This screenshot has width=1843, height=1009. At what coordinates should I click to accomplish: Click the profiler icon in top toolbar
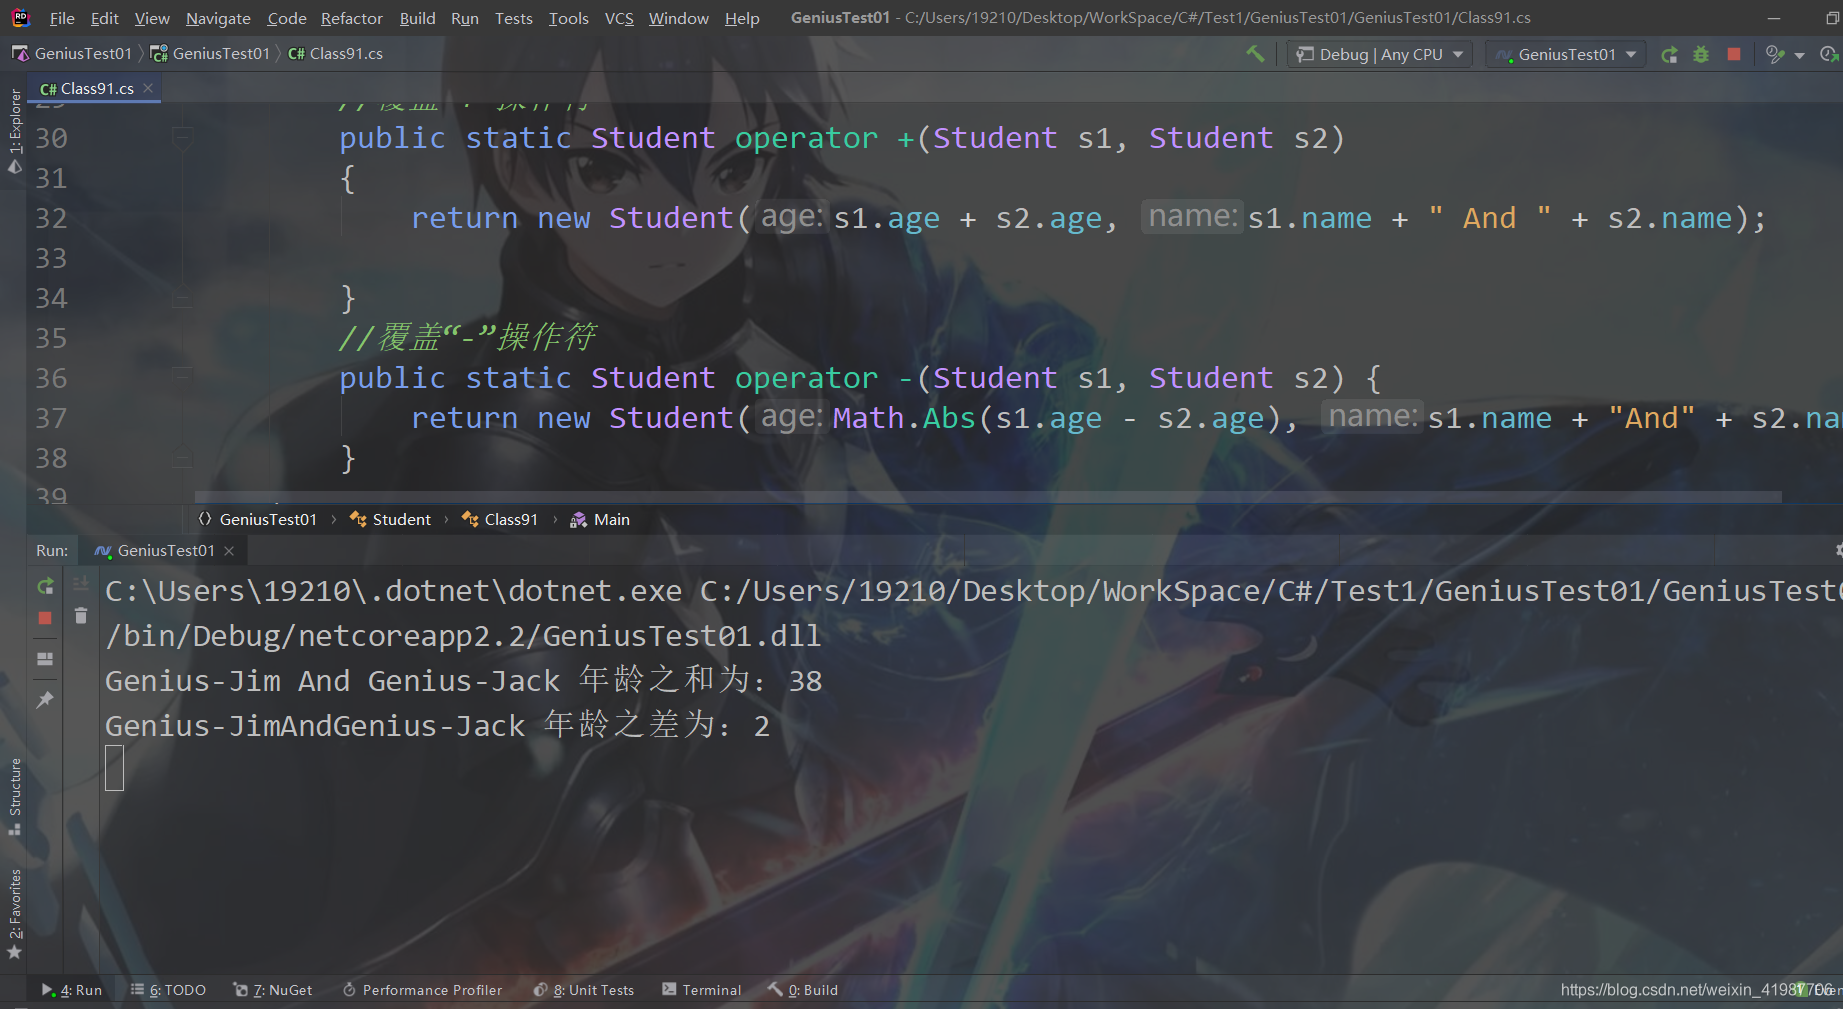click(x=1775, y=55)
